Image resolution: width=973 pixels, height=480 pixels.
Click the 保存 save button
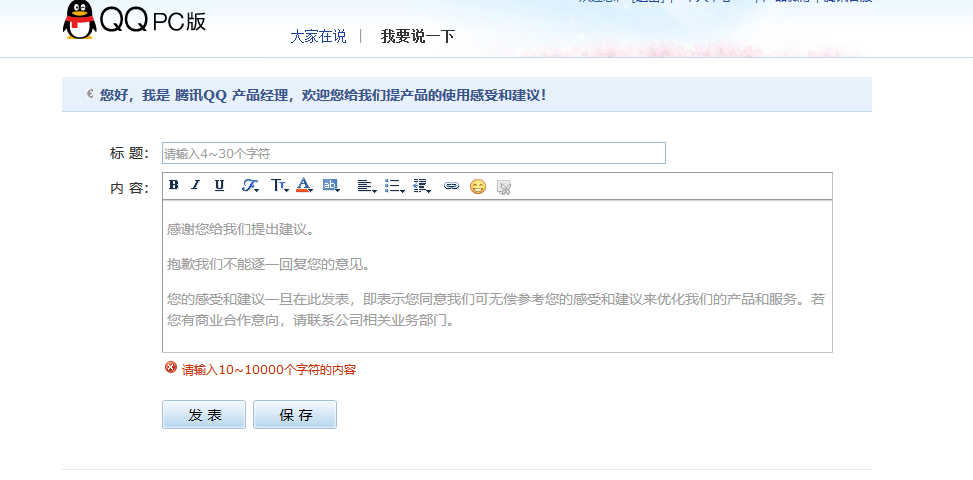point(295,415)
